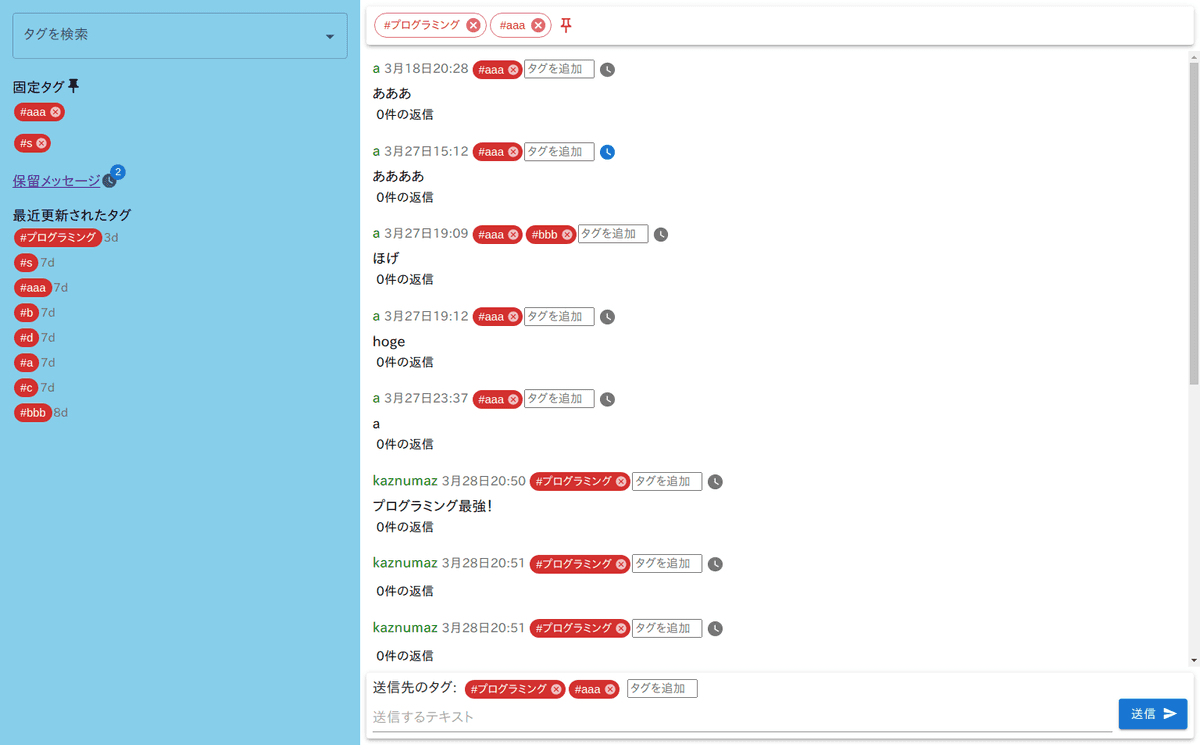
Task: Open the 0件の返信 under the hoge message
Action: pos(405,362)
